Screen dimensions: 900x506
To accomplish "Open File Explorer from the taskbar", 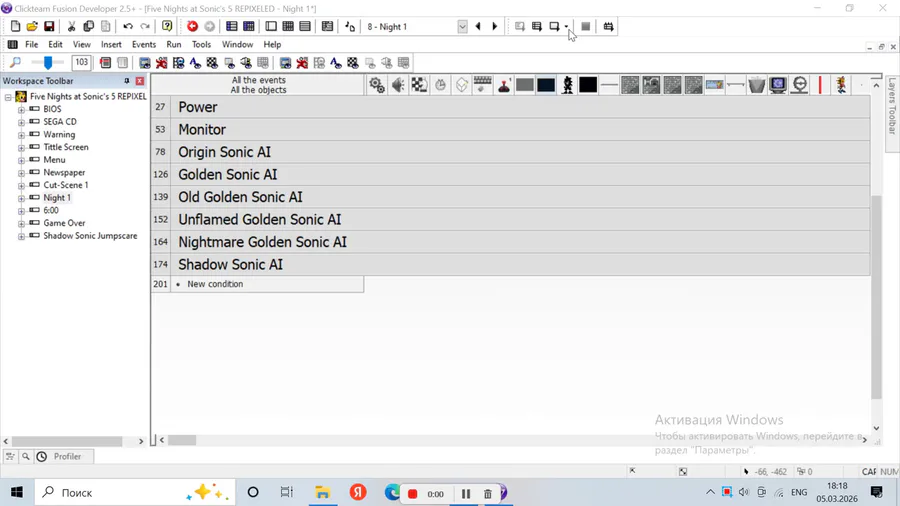I will (323, 492).
